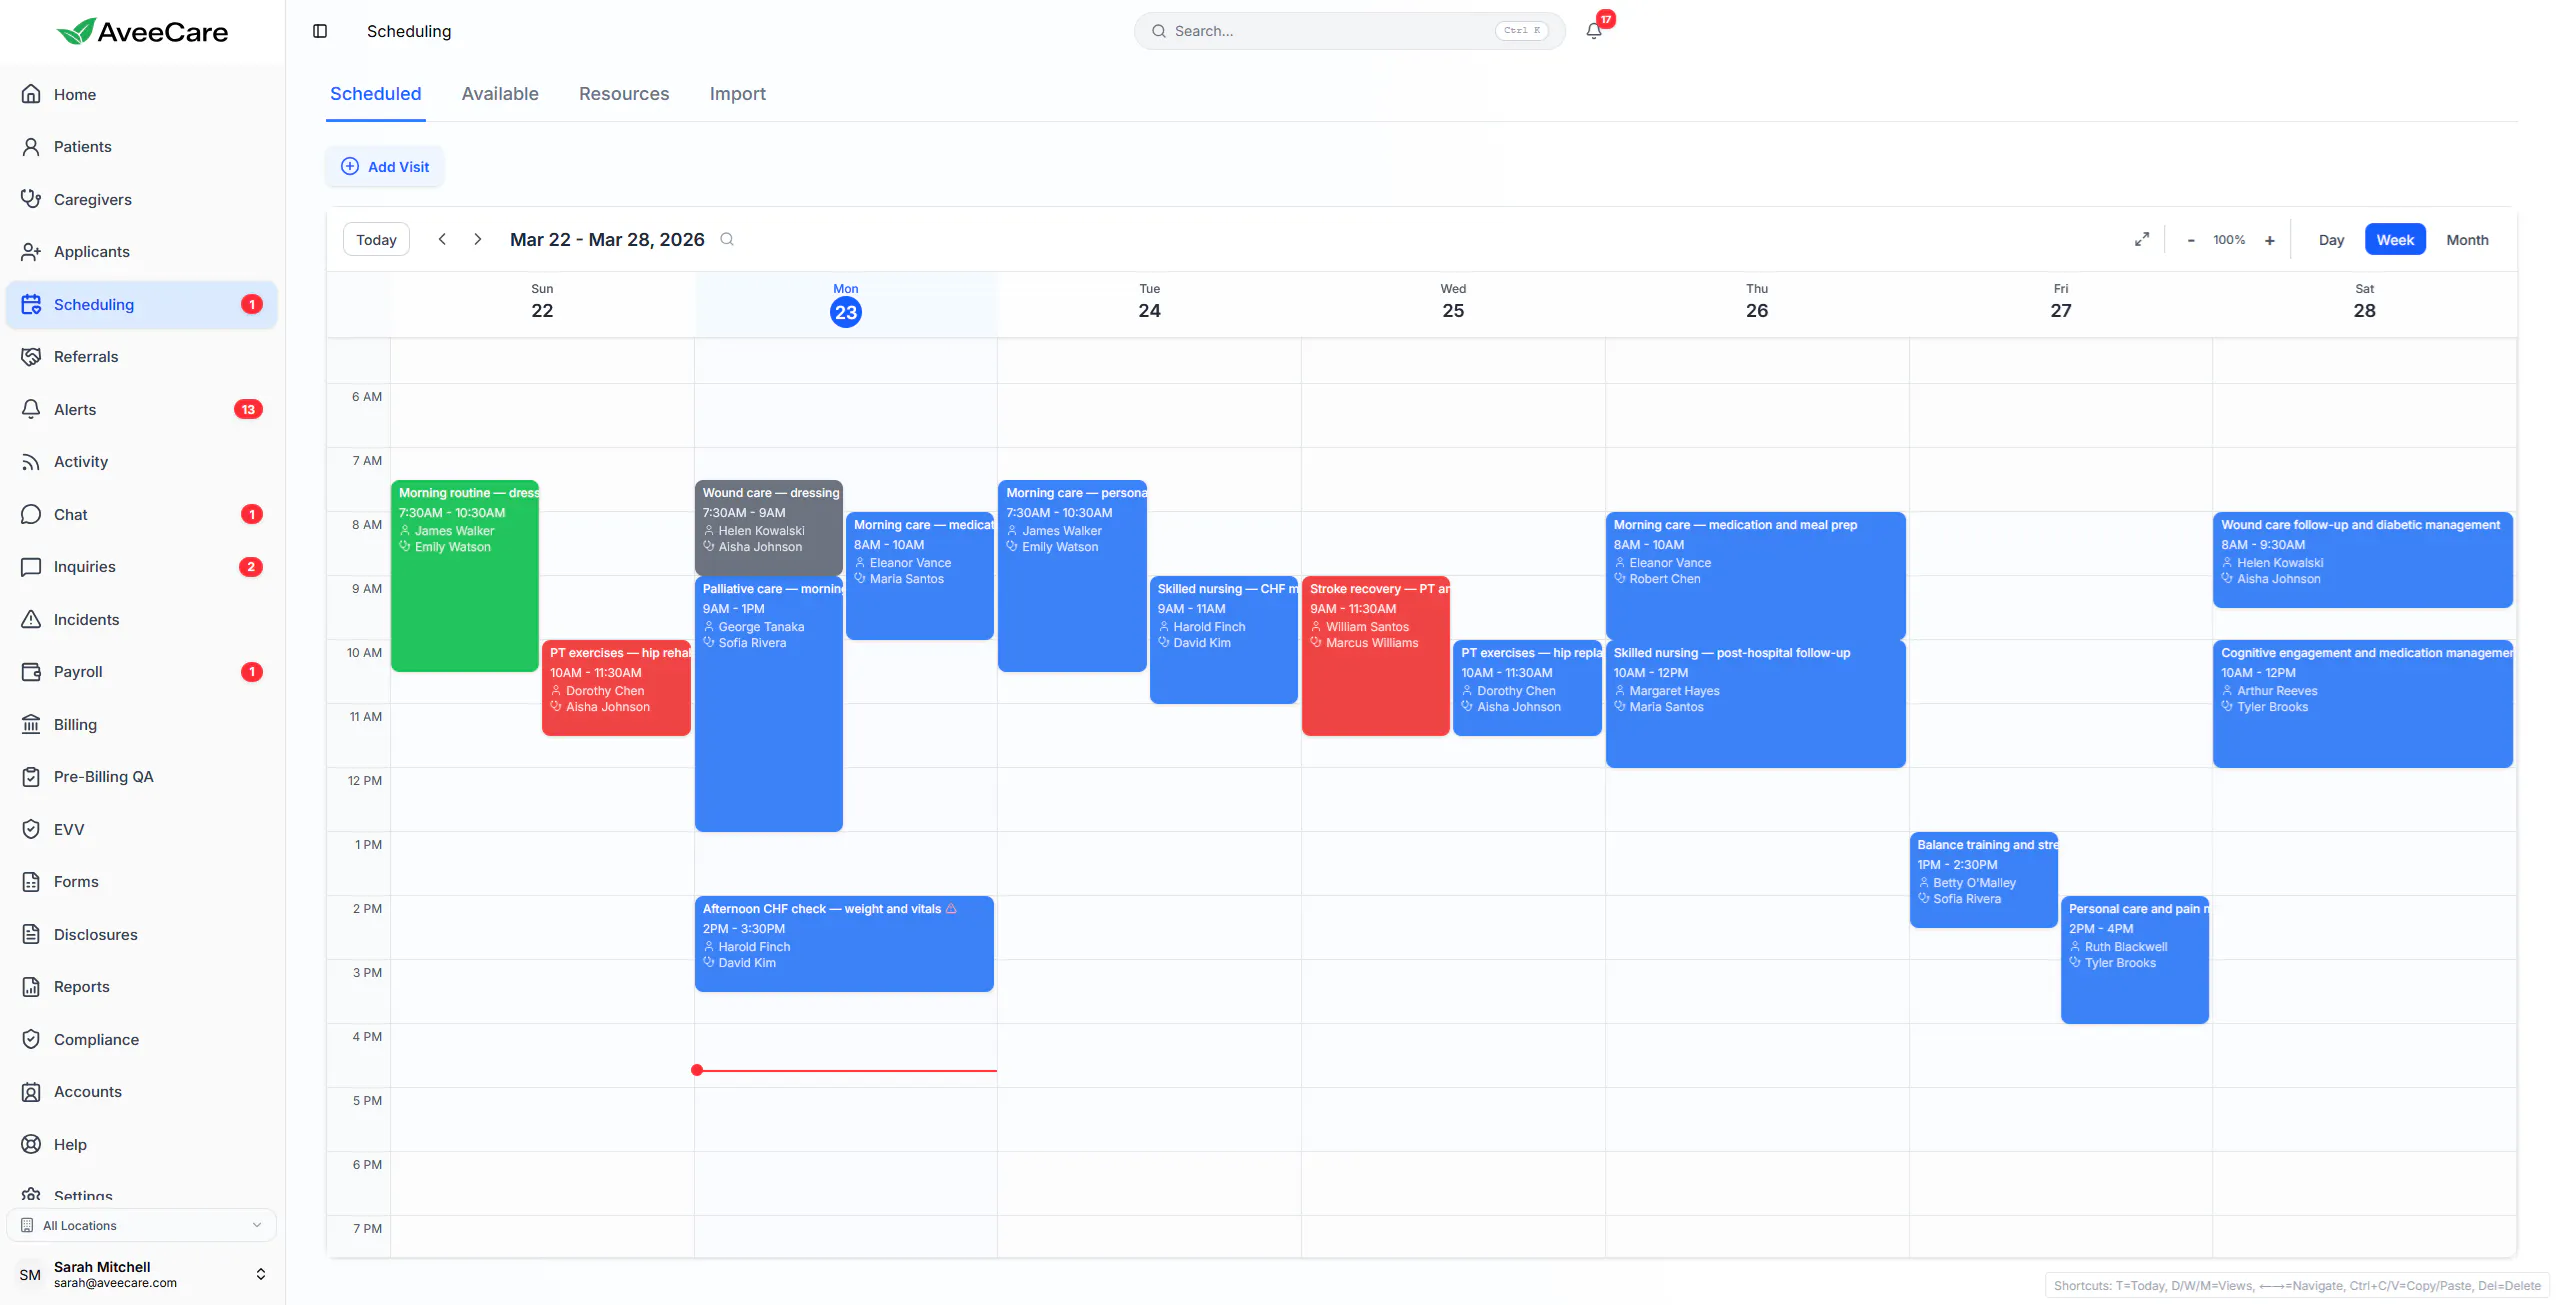The height and width of the screenshot is (1305, 2557).
Task: View Alerts bell in sidebar
Action: 31,409
